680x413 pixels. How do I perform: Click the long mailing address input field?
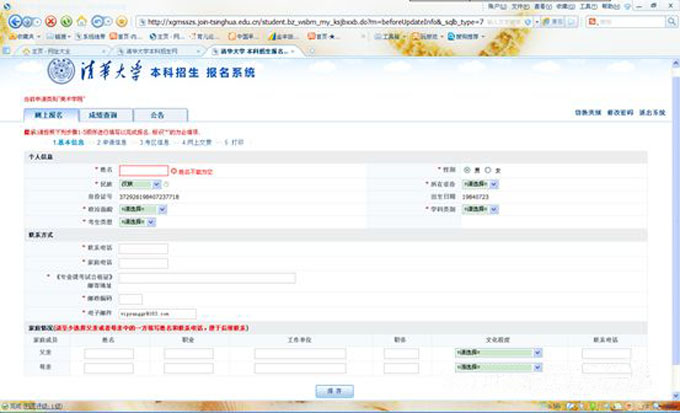(207, 278)
